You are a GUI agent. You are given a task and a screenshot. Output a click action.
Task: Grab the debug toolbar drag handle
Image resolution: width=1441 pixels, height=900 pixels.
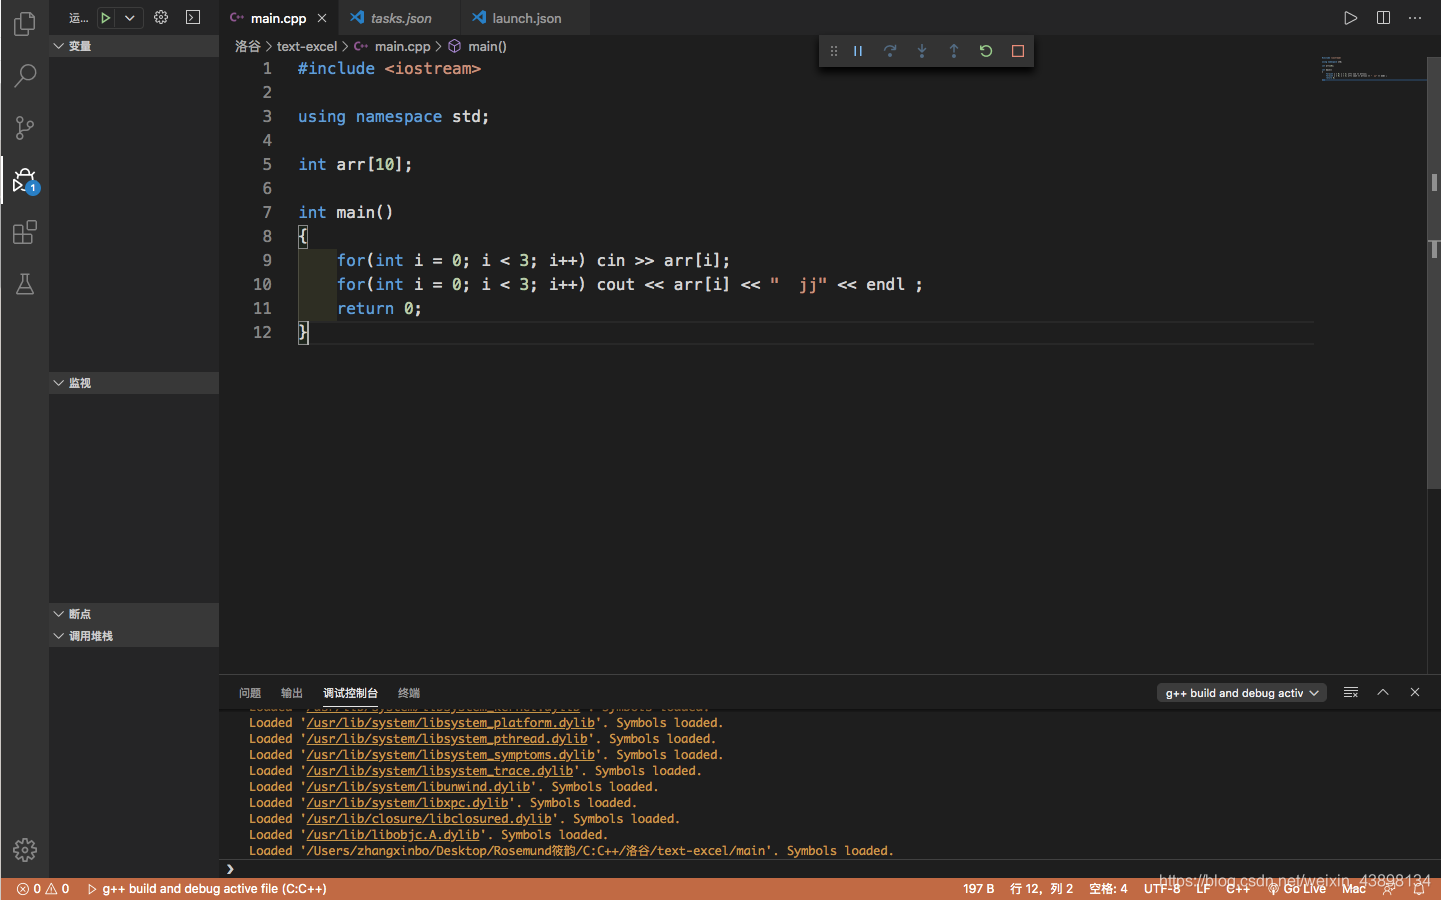click(834, 51)
